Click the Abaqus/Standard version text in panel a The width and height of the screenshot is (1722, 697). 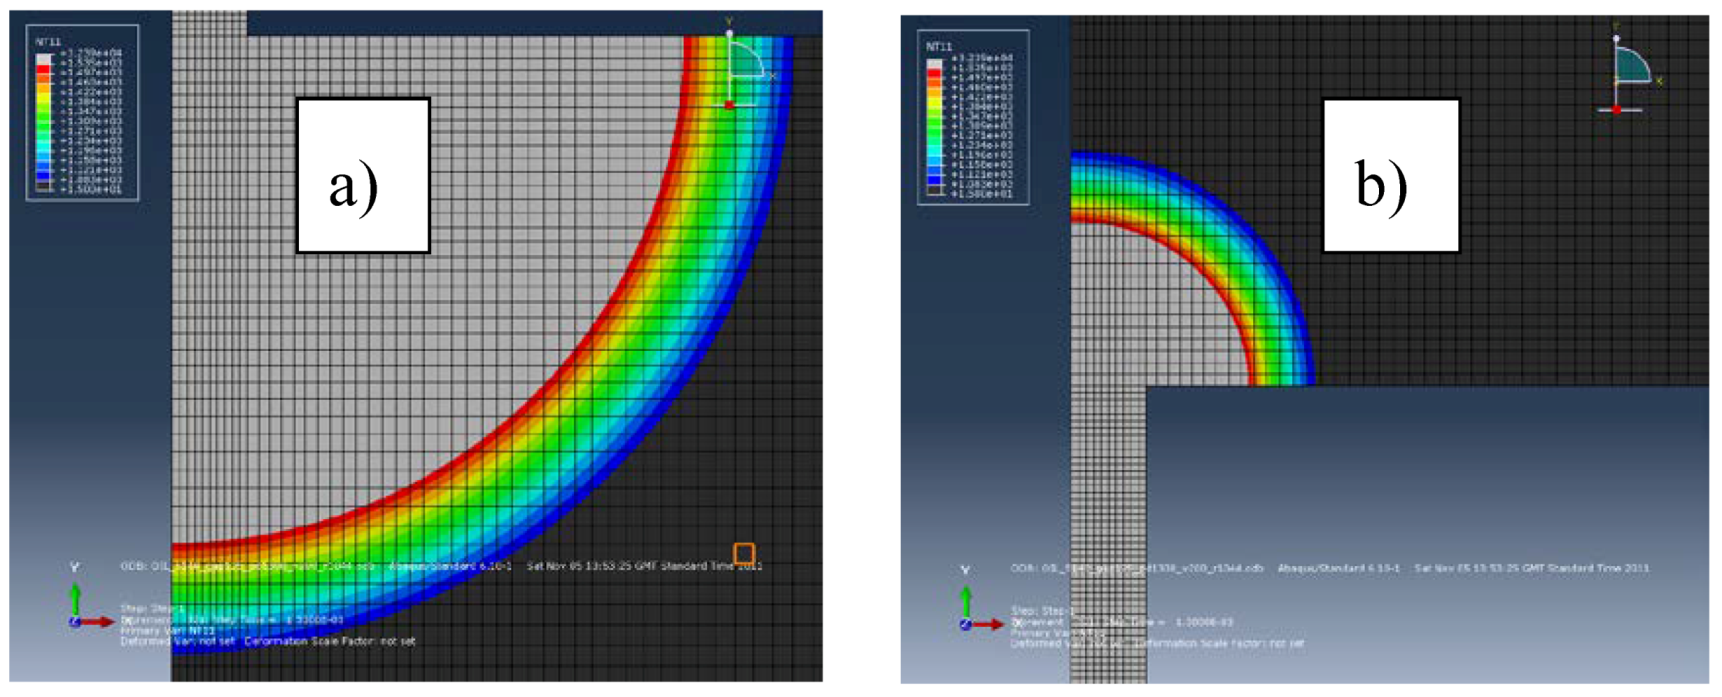pos(451,566)
